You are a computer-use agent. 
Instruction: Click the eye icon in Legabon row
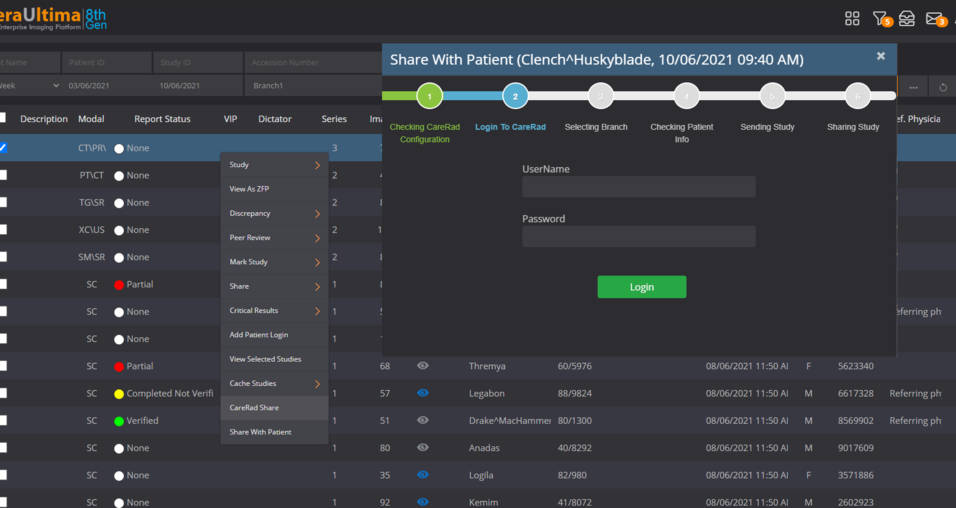click(422, 393)
